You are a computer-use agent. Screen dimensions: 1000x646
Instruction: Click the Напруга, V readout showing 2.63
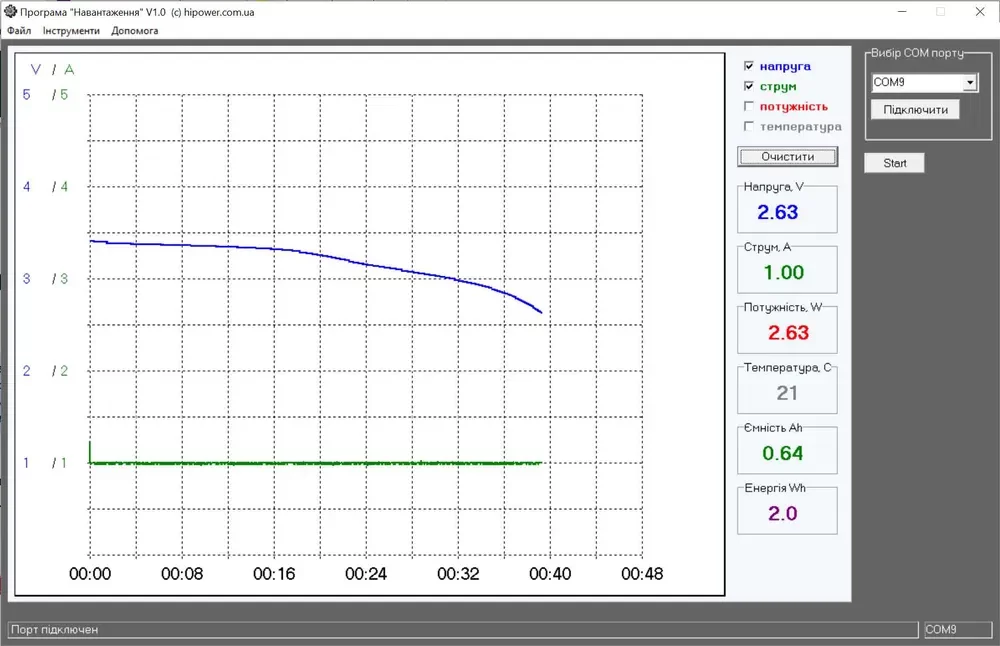(777, 212)
